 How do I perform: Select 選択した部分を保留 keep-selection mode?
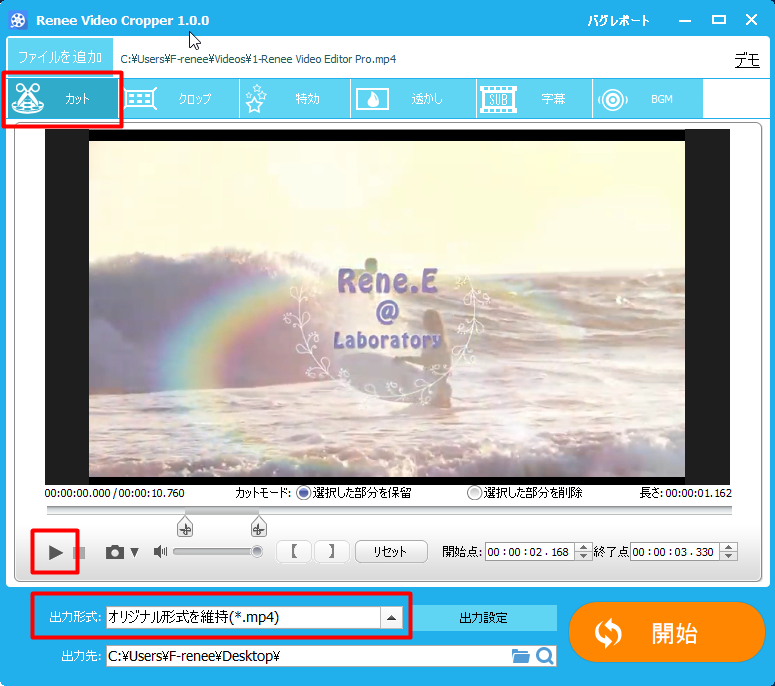tap(354, 493)
